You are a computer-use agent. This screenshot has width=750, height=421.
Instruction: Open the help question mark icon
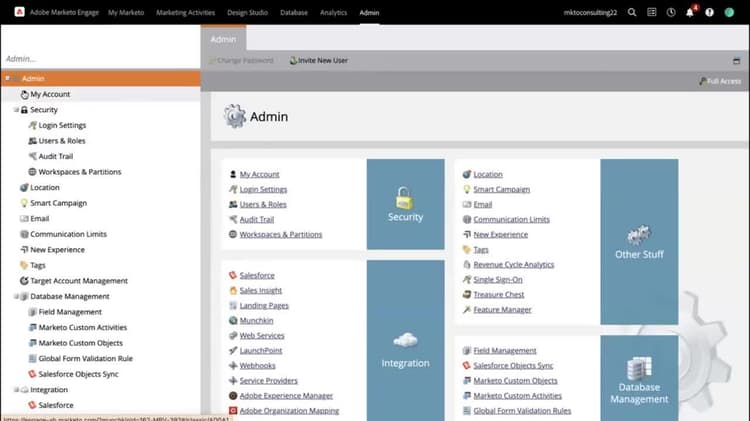709,12
